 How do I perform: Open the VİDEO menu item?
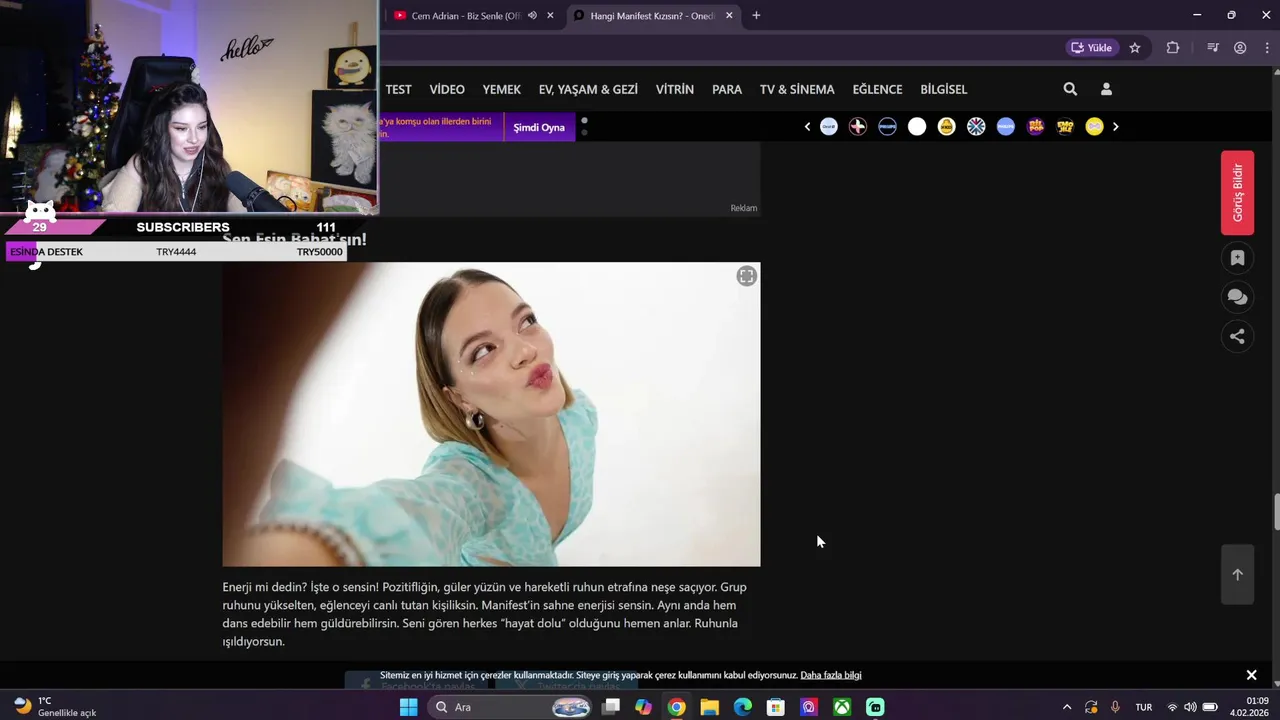(447, 89)
